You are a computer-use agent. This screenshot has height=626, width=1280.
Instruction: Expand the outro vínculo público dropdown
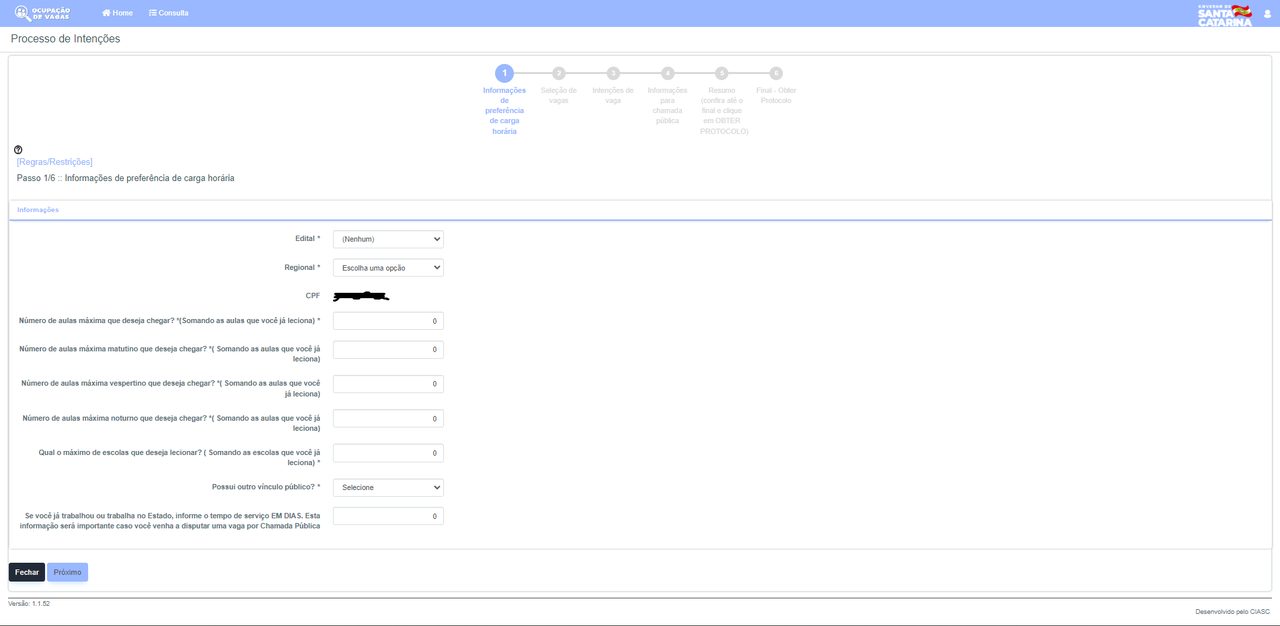tap(388, 487)
